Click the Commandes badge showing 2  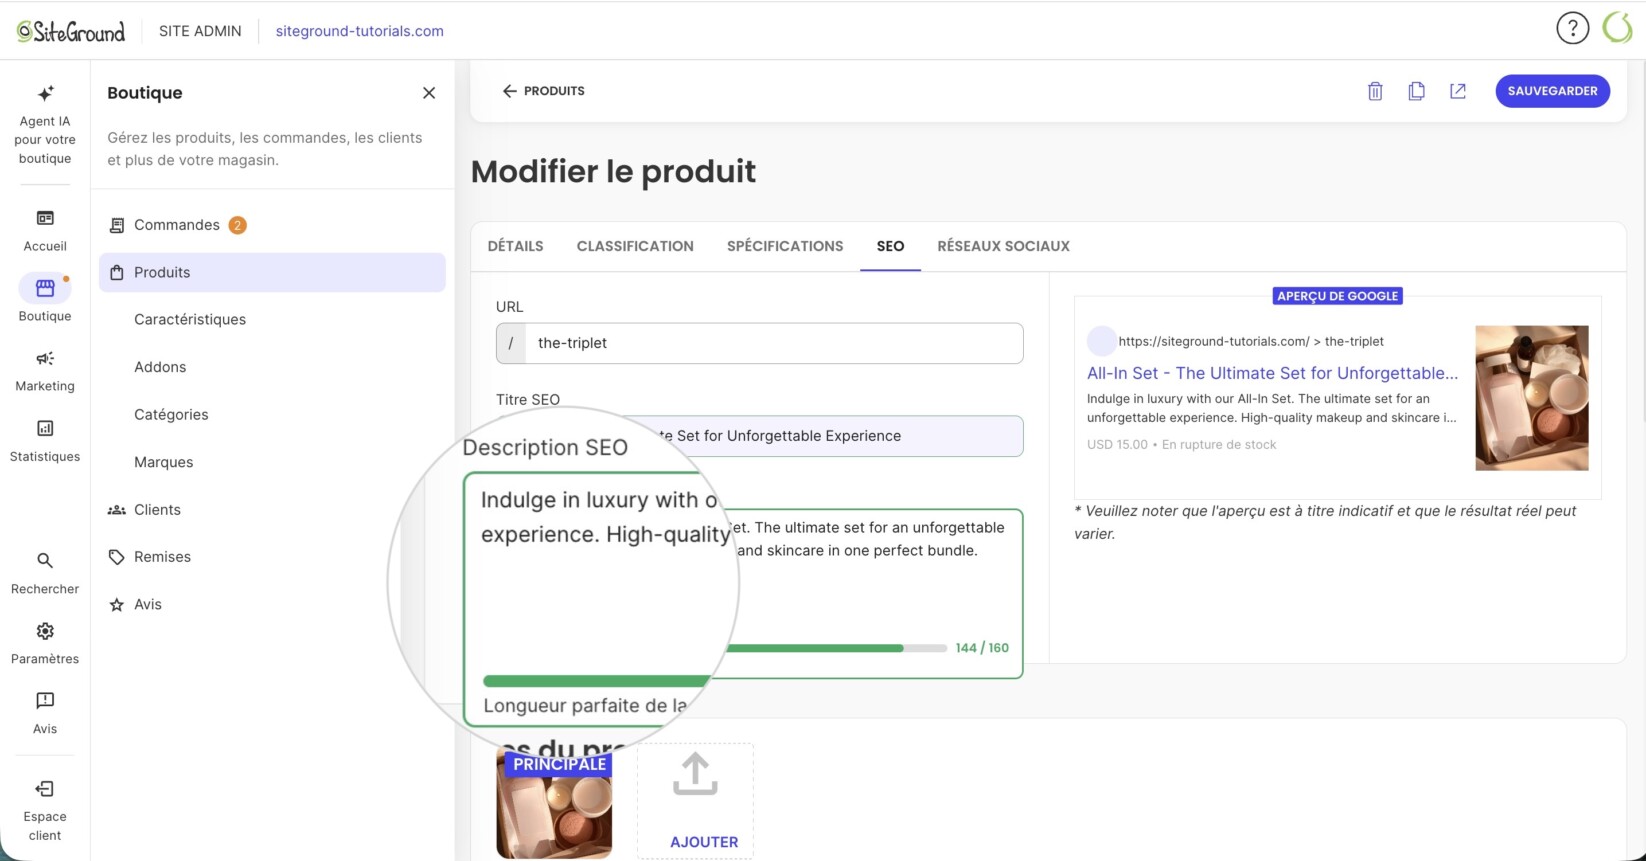pyautogui.click(x=237, y=225)
